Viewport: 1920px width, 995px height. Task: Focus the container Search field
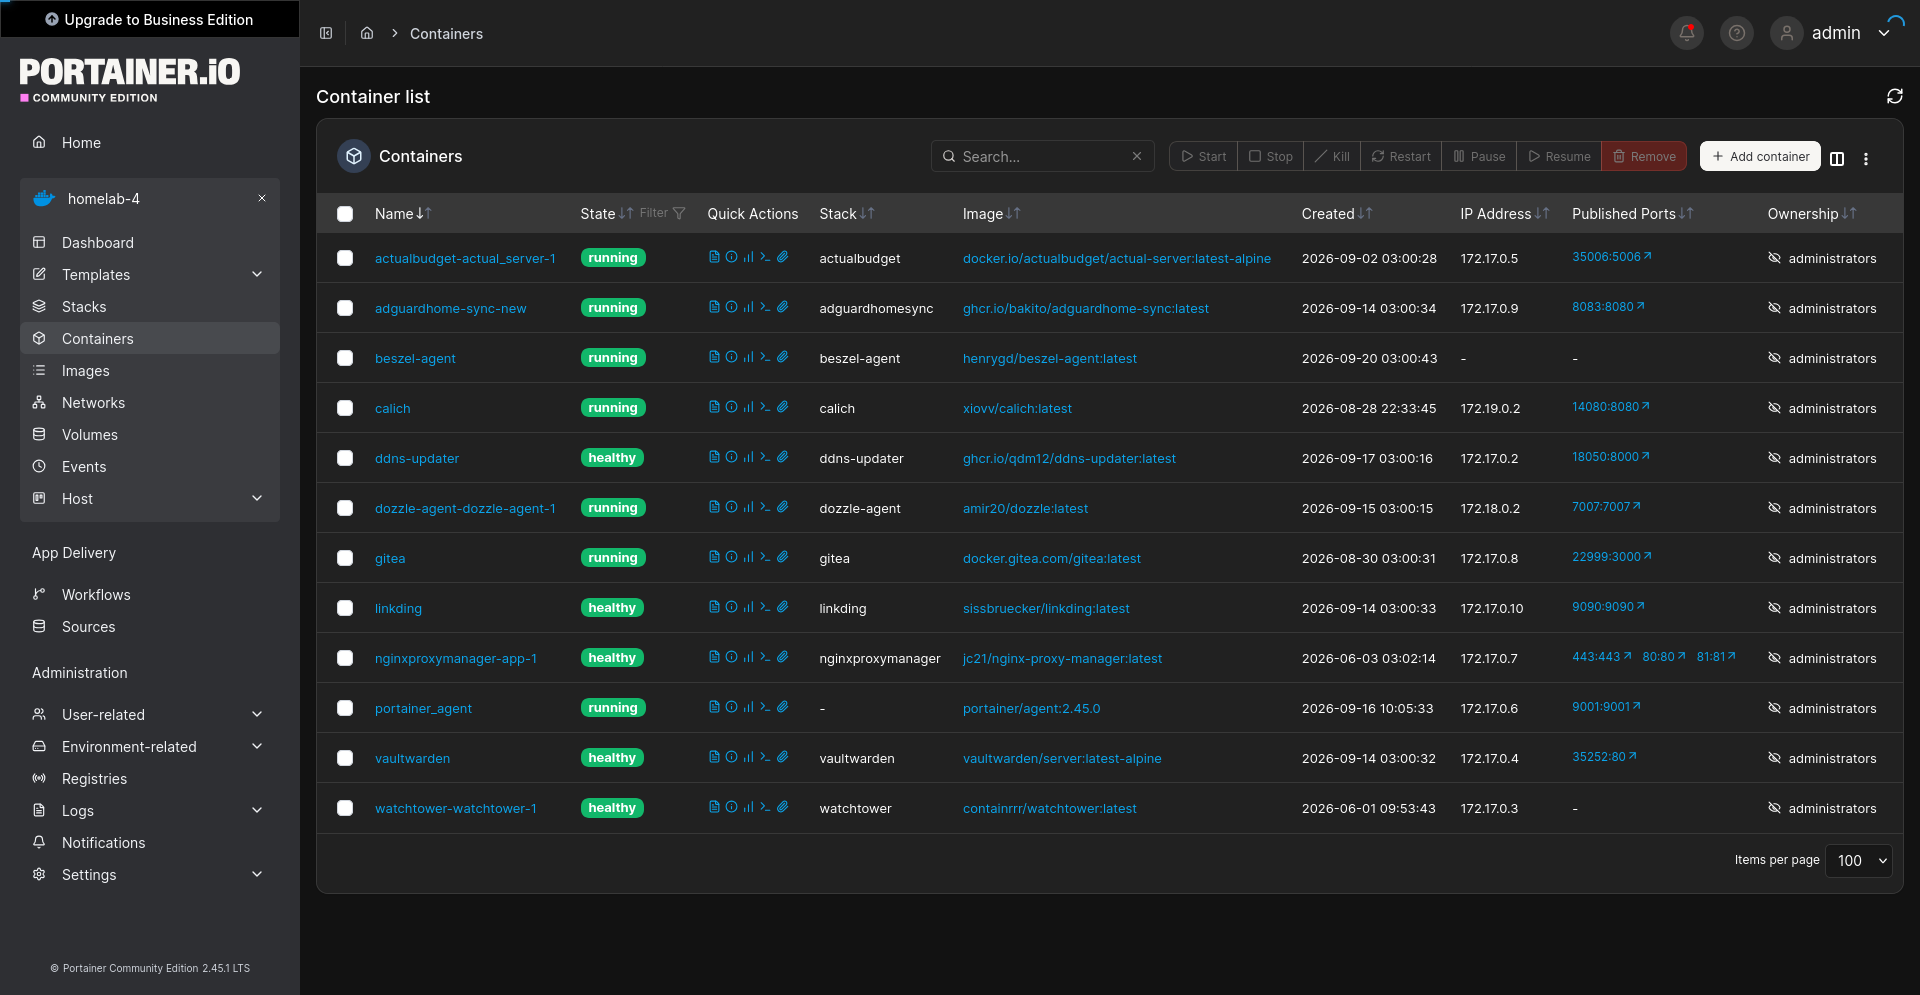click(x=1043, y=156)
